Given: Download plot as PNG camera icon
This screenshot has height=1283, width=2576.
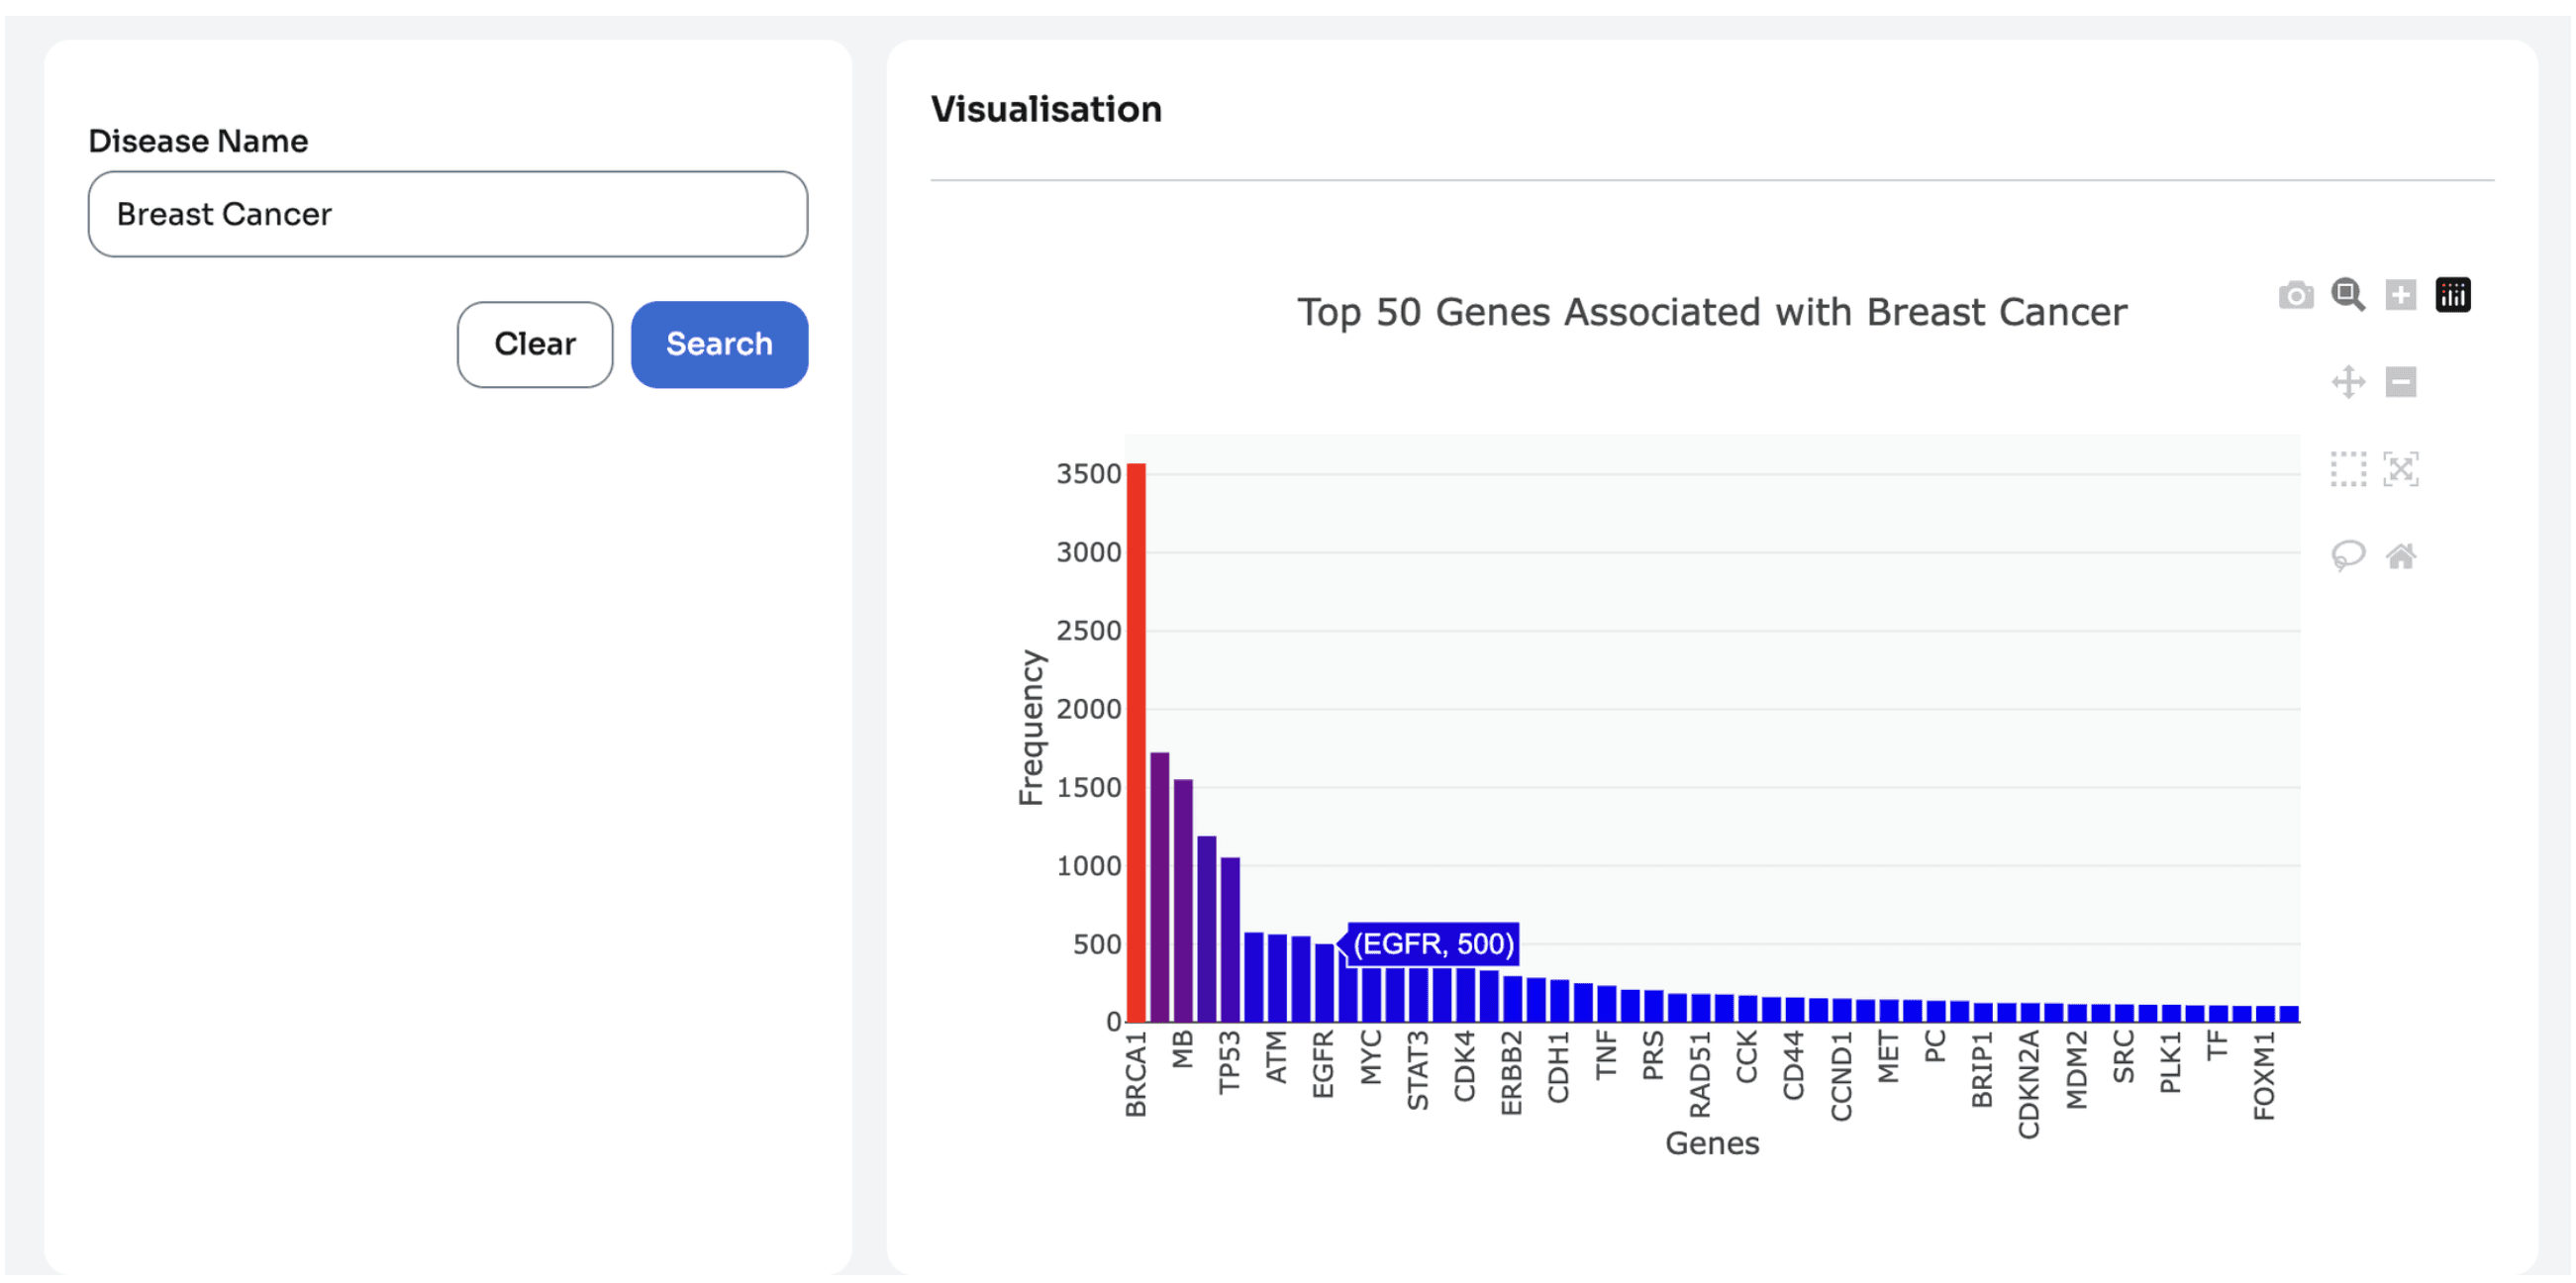Looking at the screenshot, I should (2296, 295).
